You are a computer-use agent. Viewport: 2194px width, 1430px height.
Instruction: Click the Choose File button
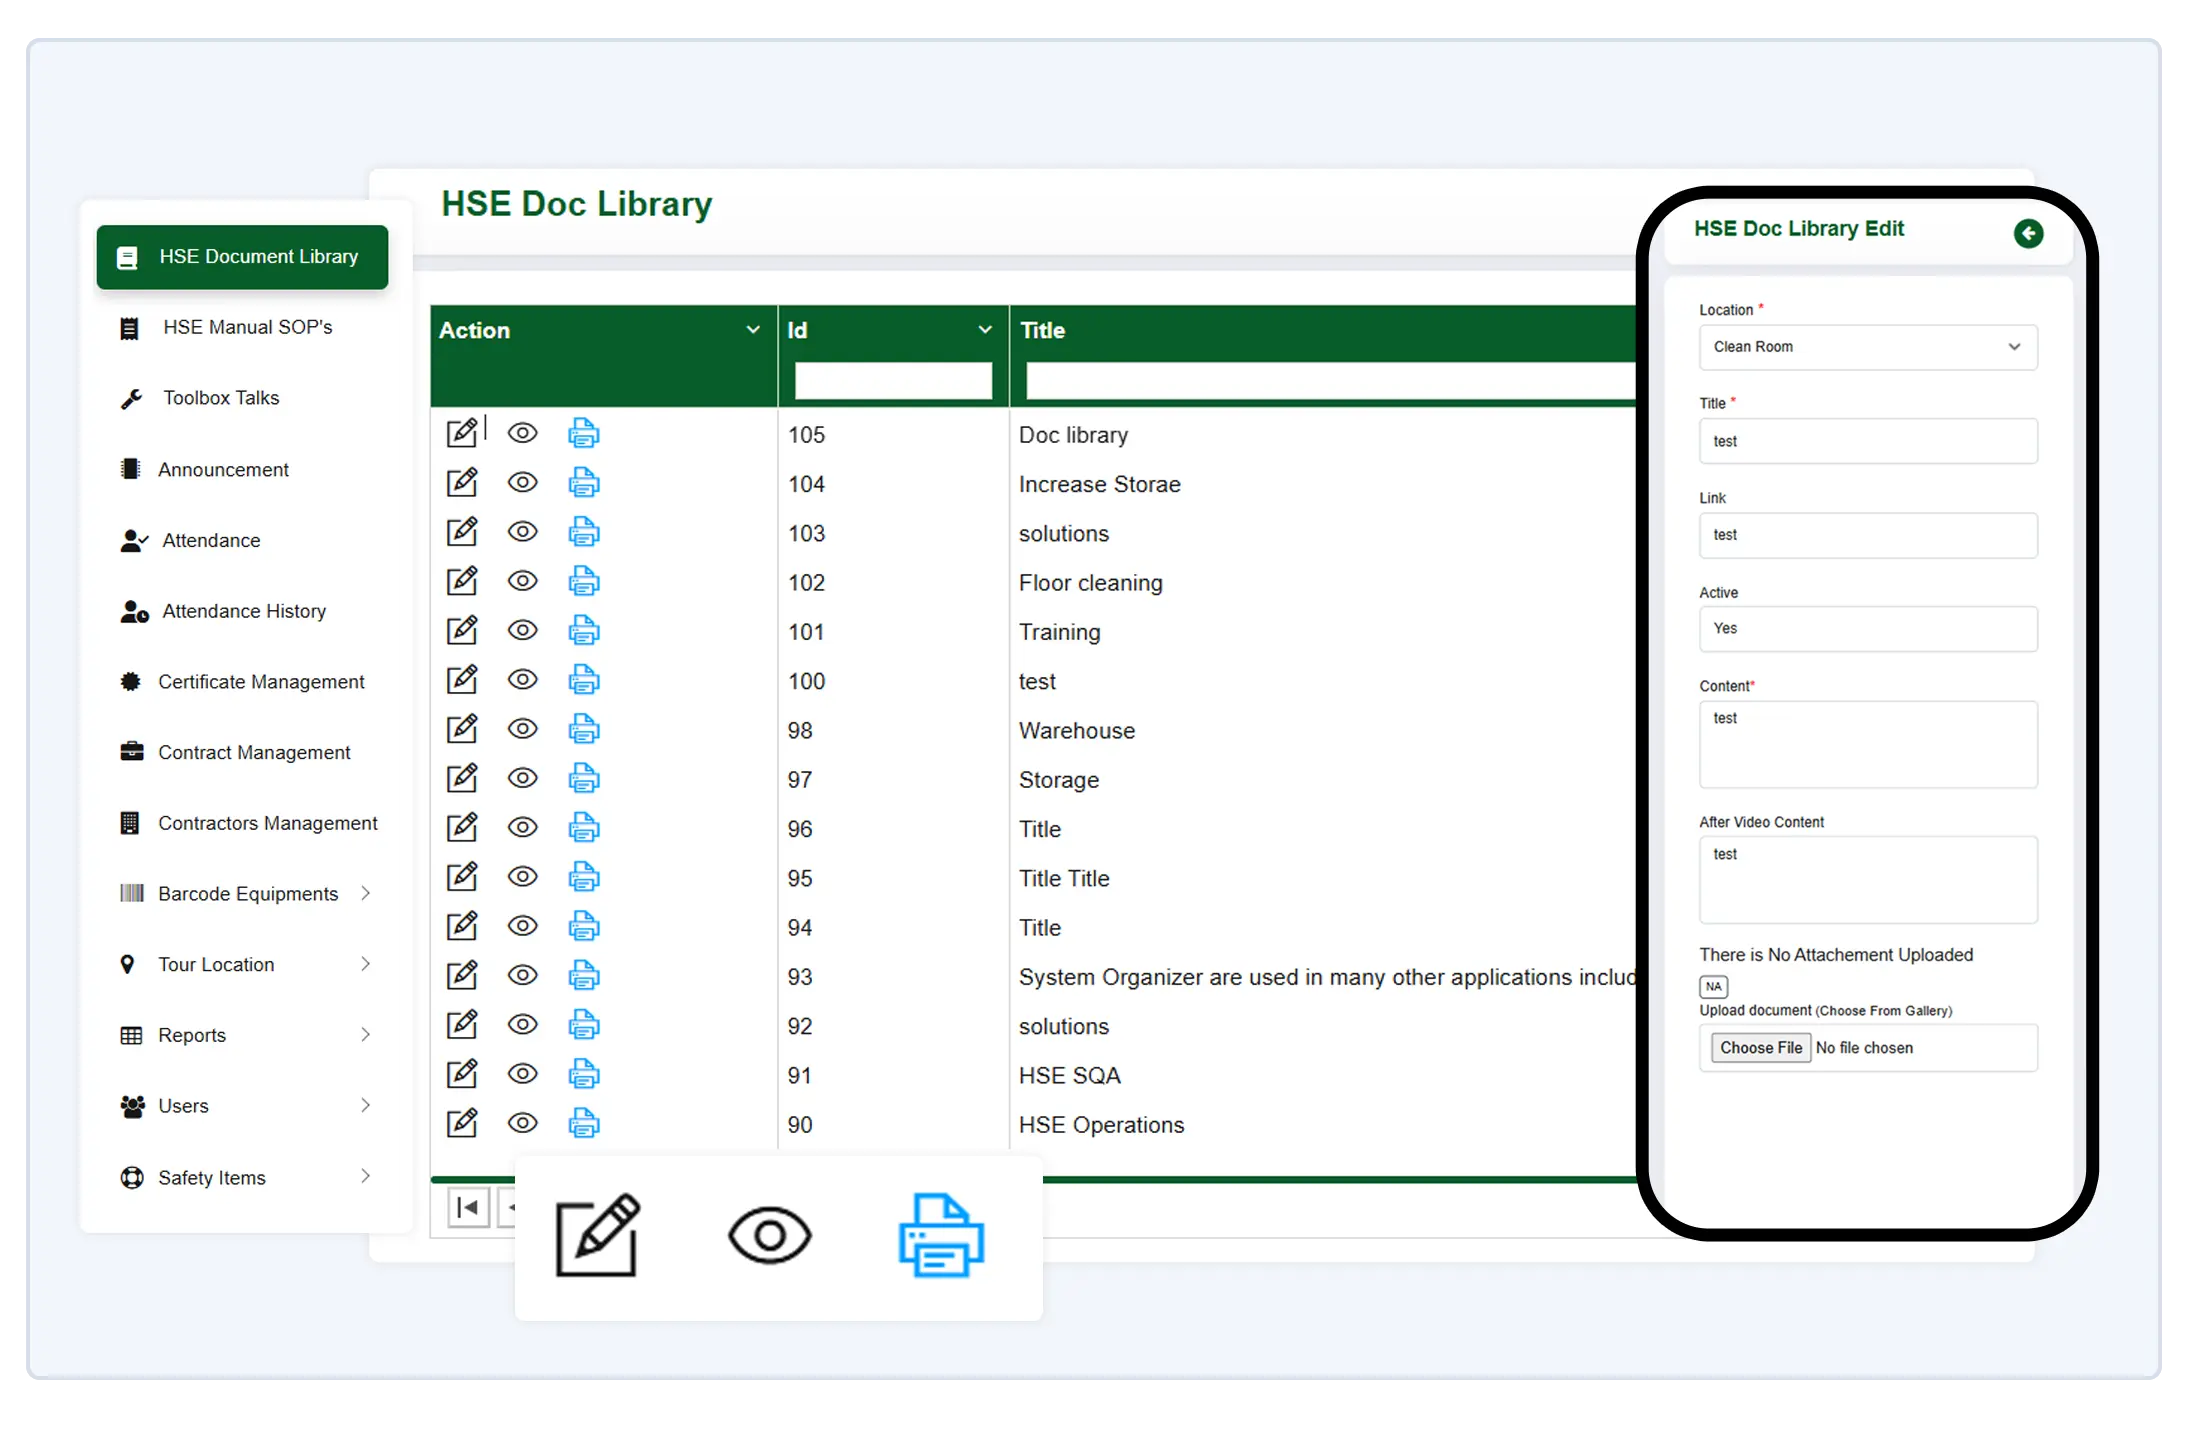point(1760,1047)
